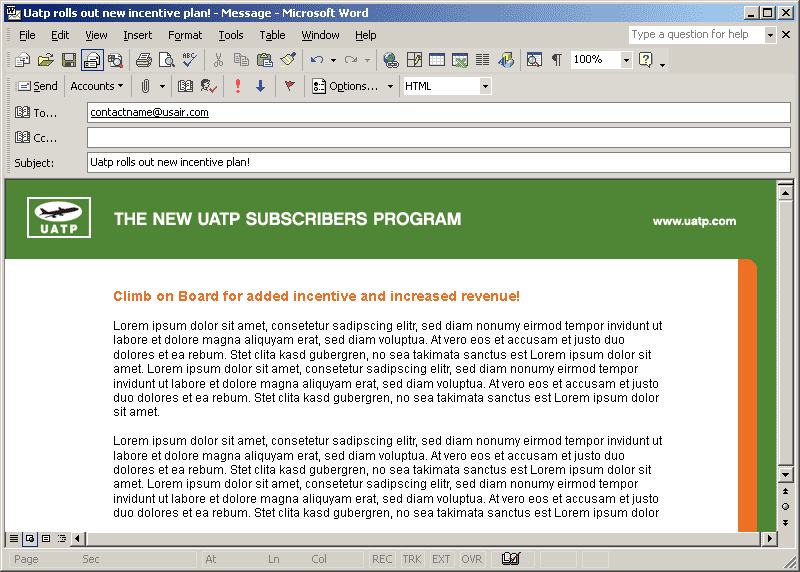
Task: Open the zoom percentage dropdown
Action: pos(626,60)
